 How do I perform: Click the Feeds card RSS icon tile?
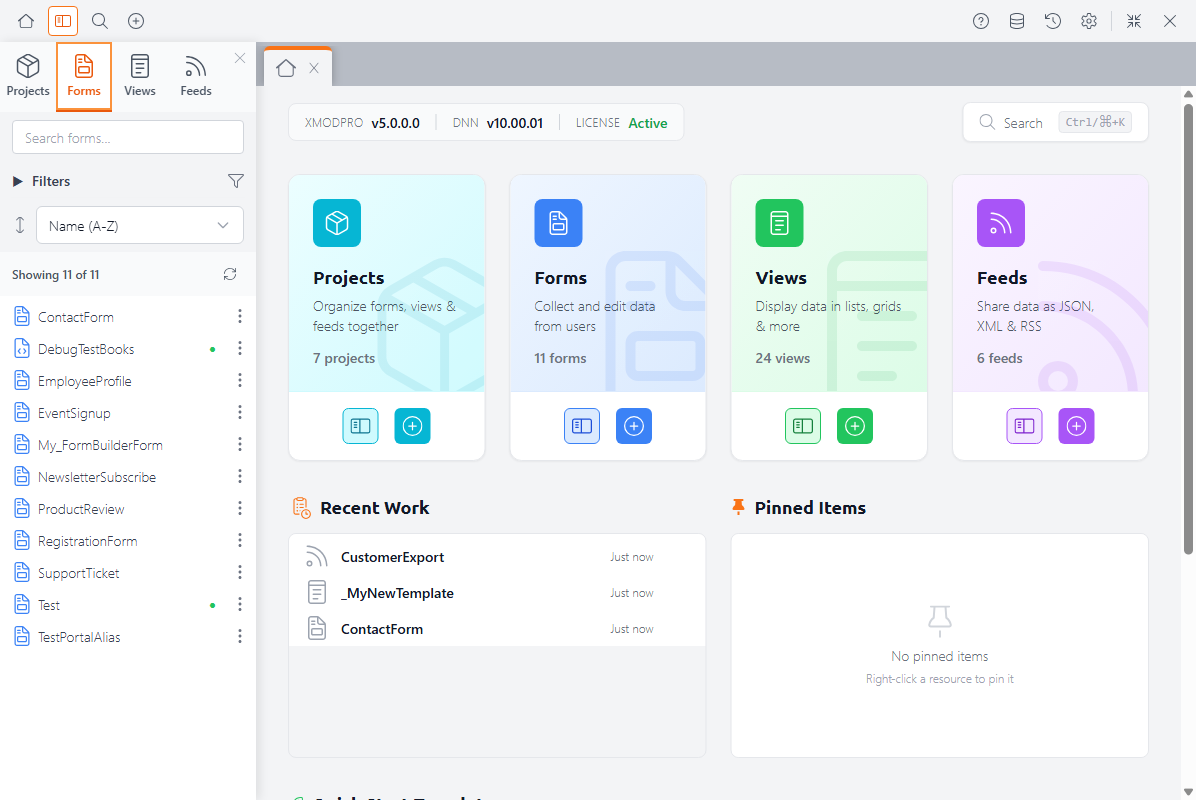(x=1000, y=223)
